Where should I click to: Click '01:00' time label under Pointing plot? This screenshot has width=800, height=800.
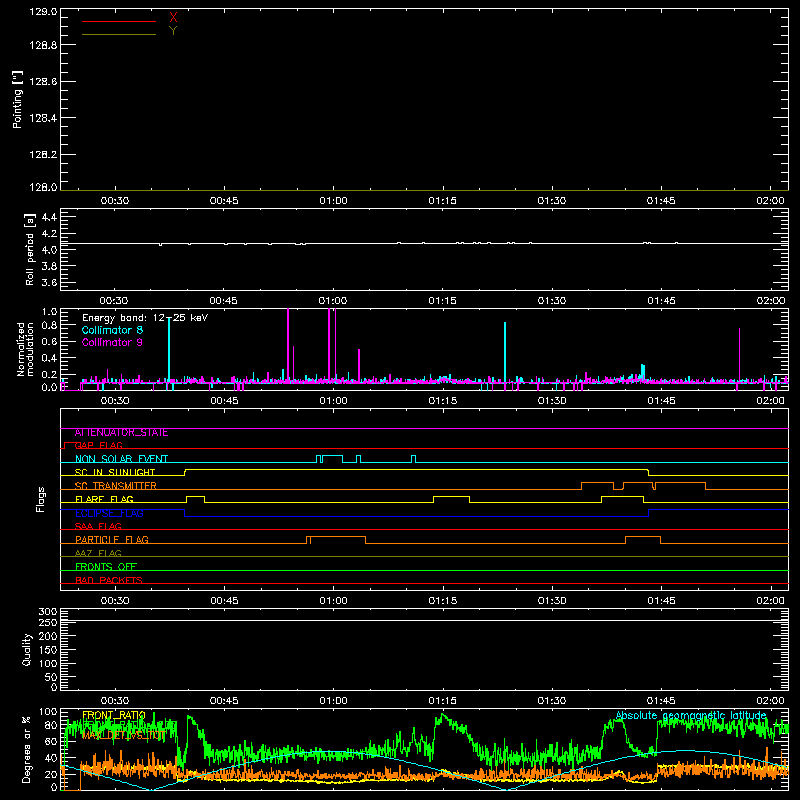click(x=333, y=201)
